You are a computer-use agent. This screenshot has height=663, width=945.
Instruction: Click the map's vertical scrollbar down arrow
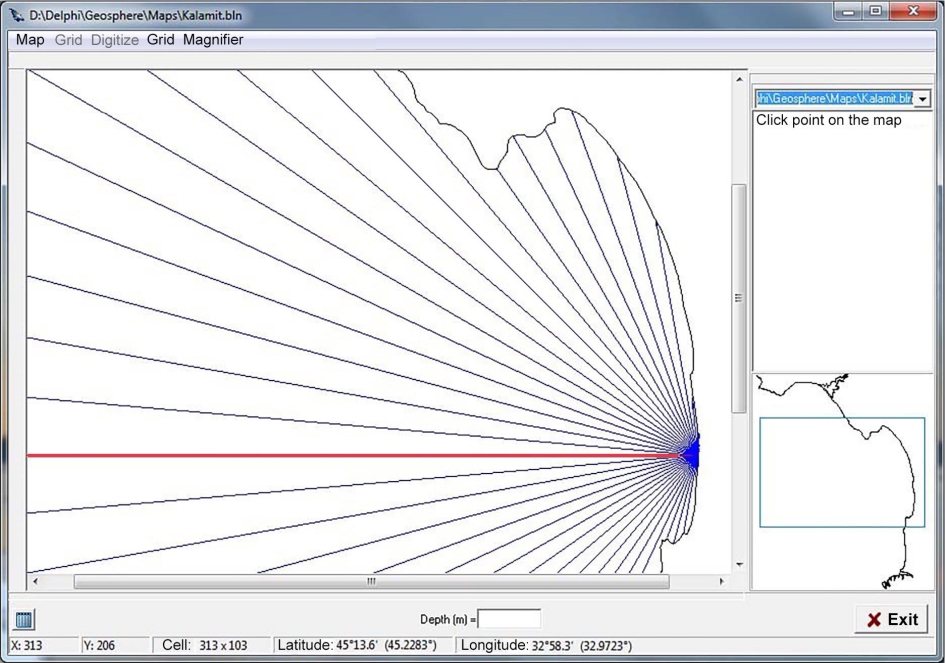(x=740, y=565)
